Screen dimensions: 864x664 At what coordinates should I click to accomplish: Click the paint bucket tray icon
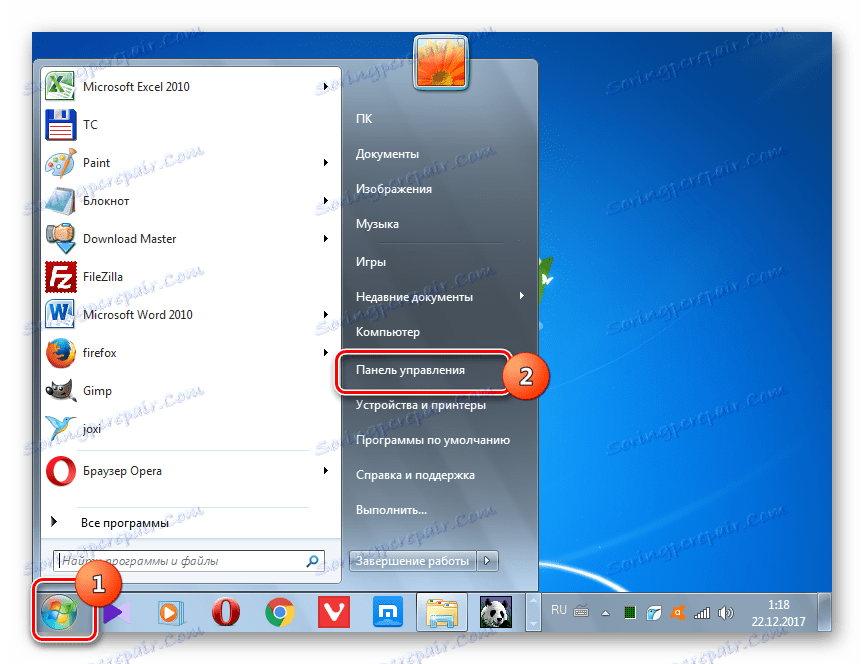pyautogui.click(x=654, y=613)
